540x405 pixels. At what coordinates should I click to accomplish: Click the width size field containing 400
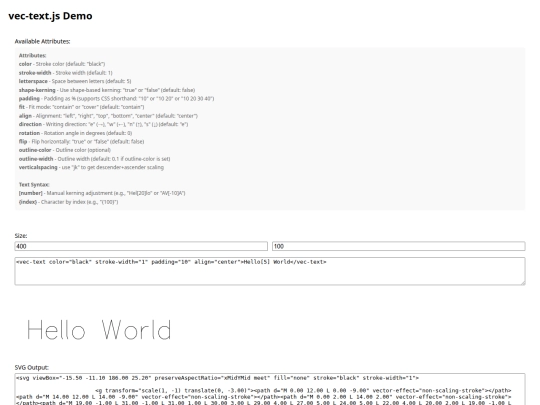141,246
